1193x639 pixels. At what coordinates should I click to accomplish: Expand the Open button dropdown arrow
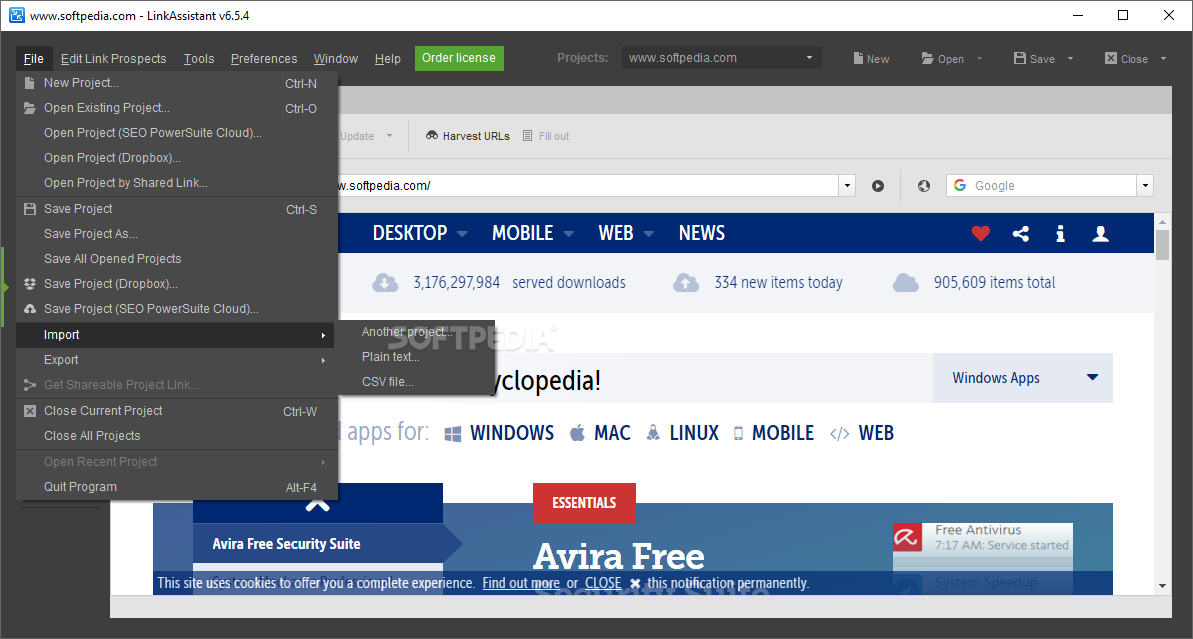[x=979, y=59]
